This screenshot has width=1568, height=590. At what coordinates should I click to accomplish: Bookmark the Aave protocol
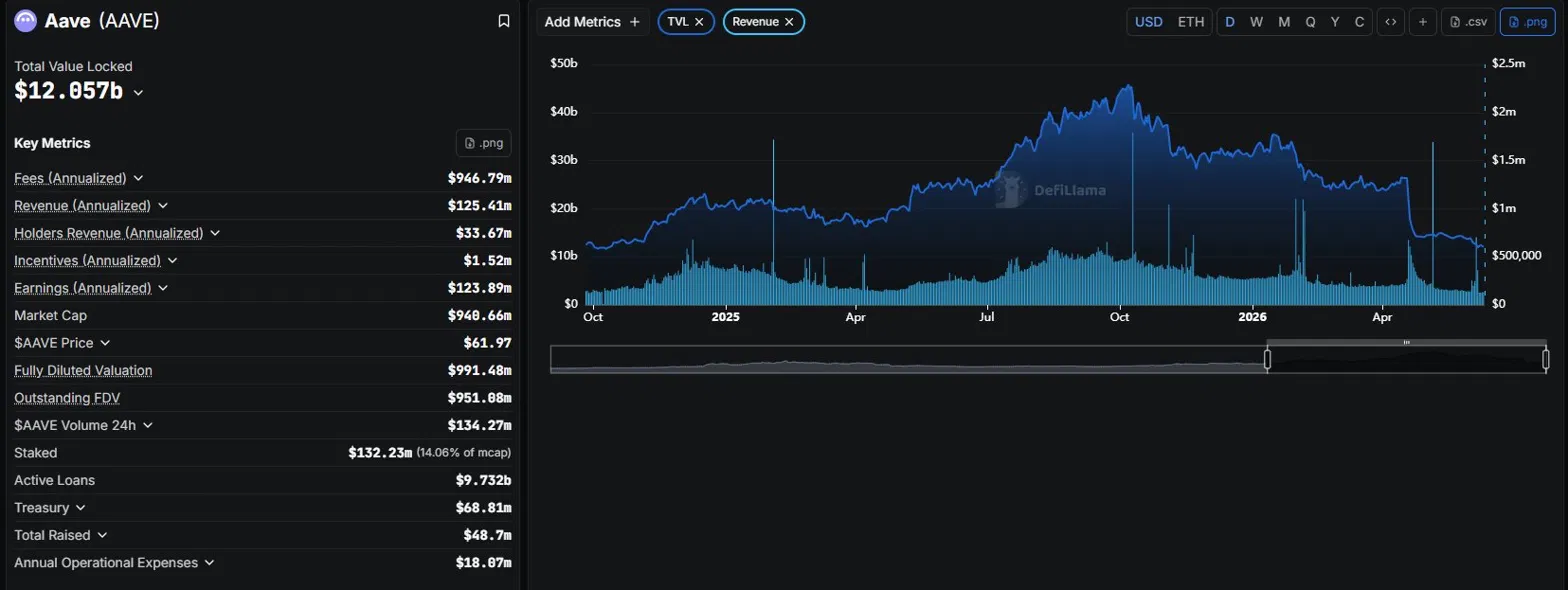click(x=503, y=21)
